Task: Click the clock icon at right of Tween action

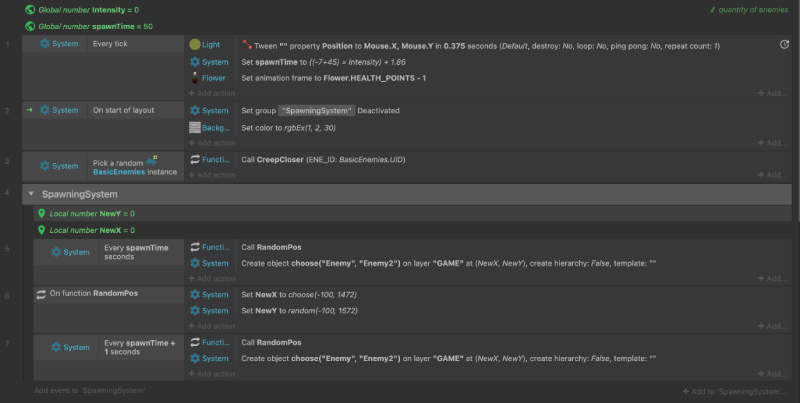Action: pyautogui.click(x=784, y=45)
